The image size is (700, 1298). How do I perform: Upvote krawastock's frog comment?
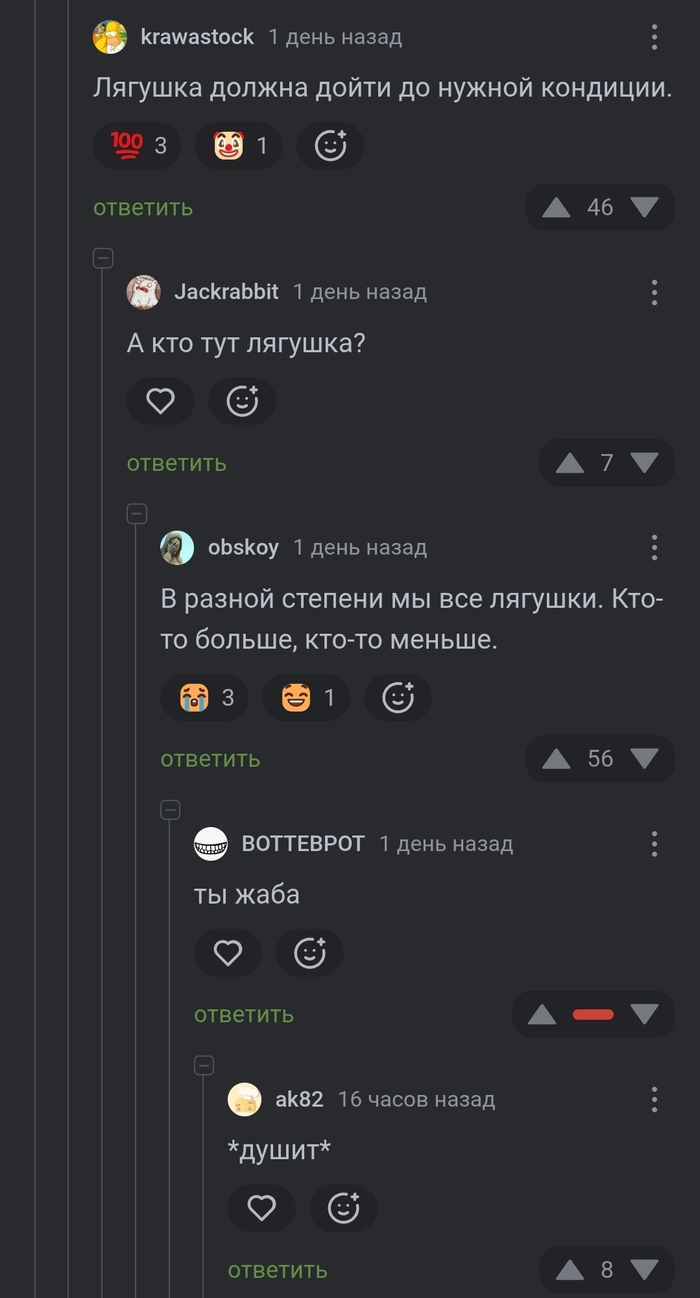(x=556, y=208)
